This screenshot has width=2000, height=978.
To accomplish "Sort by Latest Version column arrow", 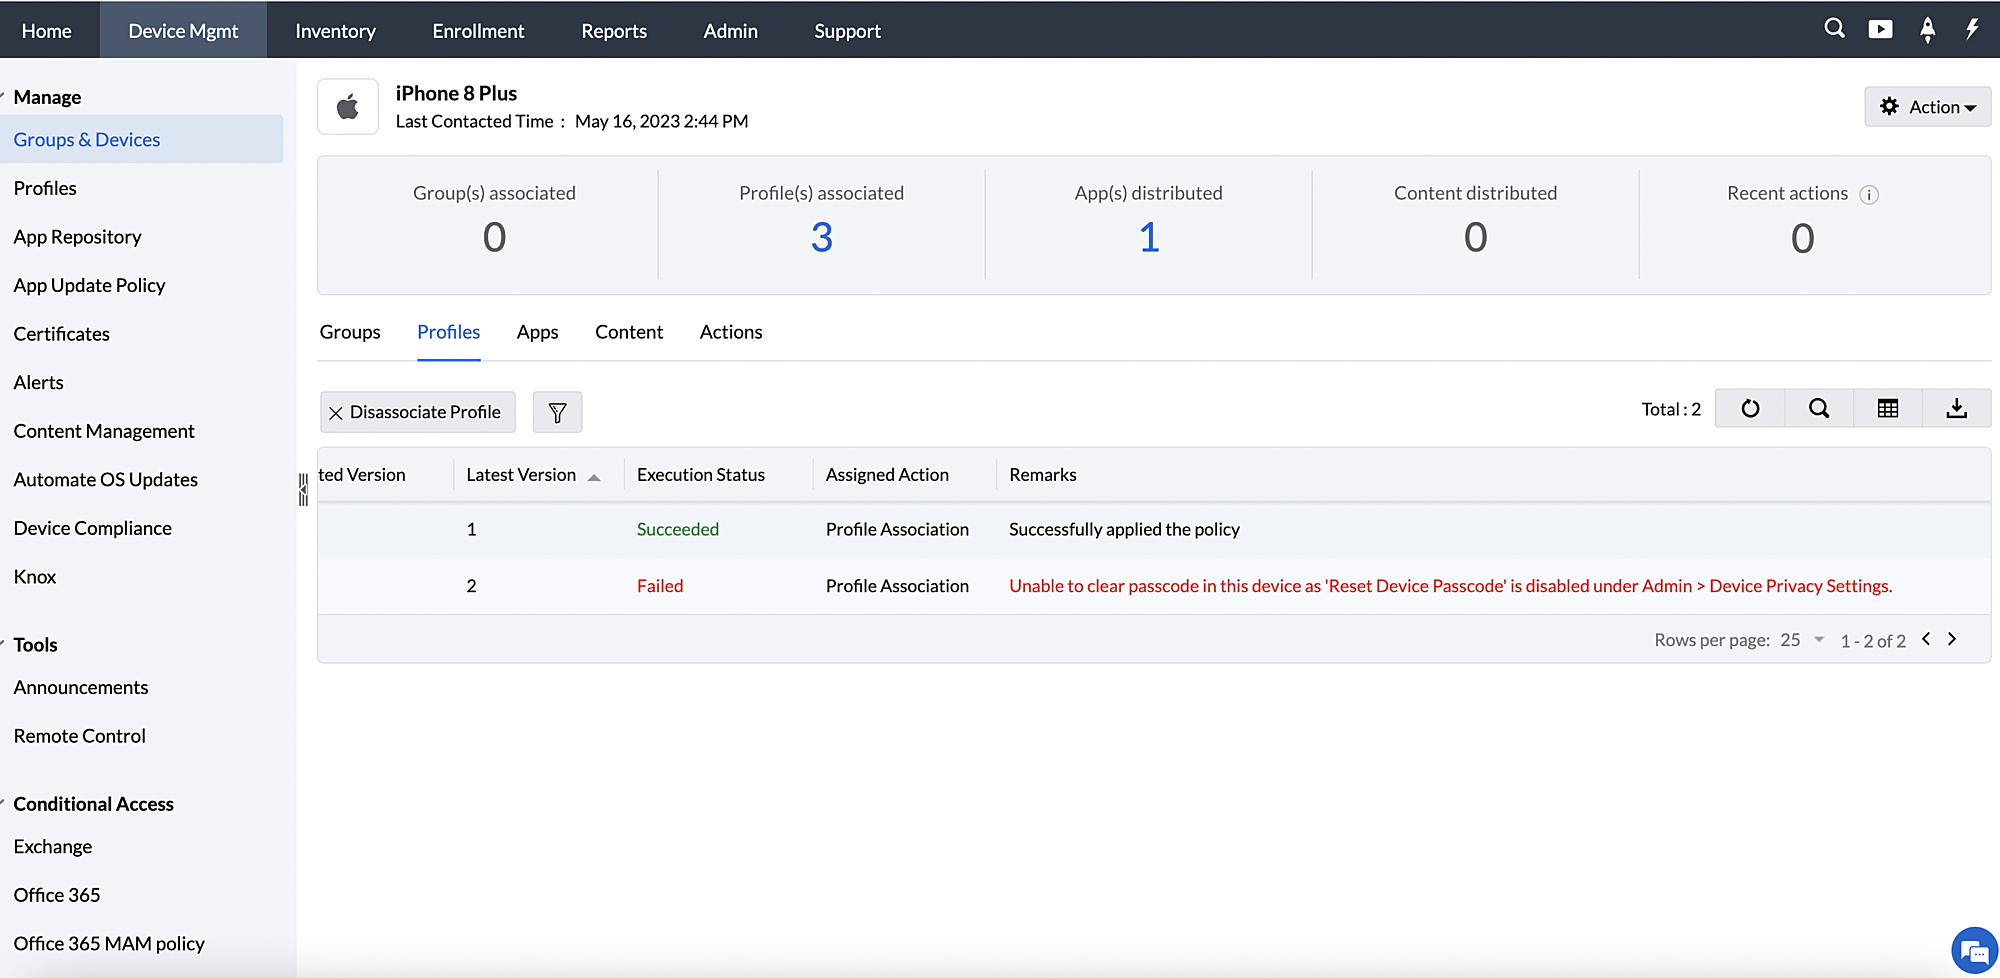I will (x=594, y=477).
